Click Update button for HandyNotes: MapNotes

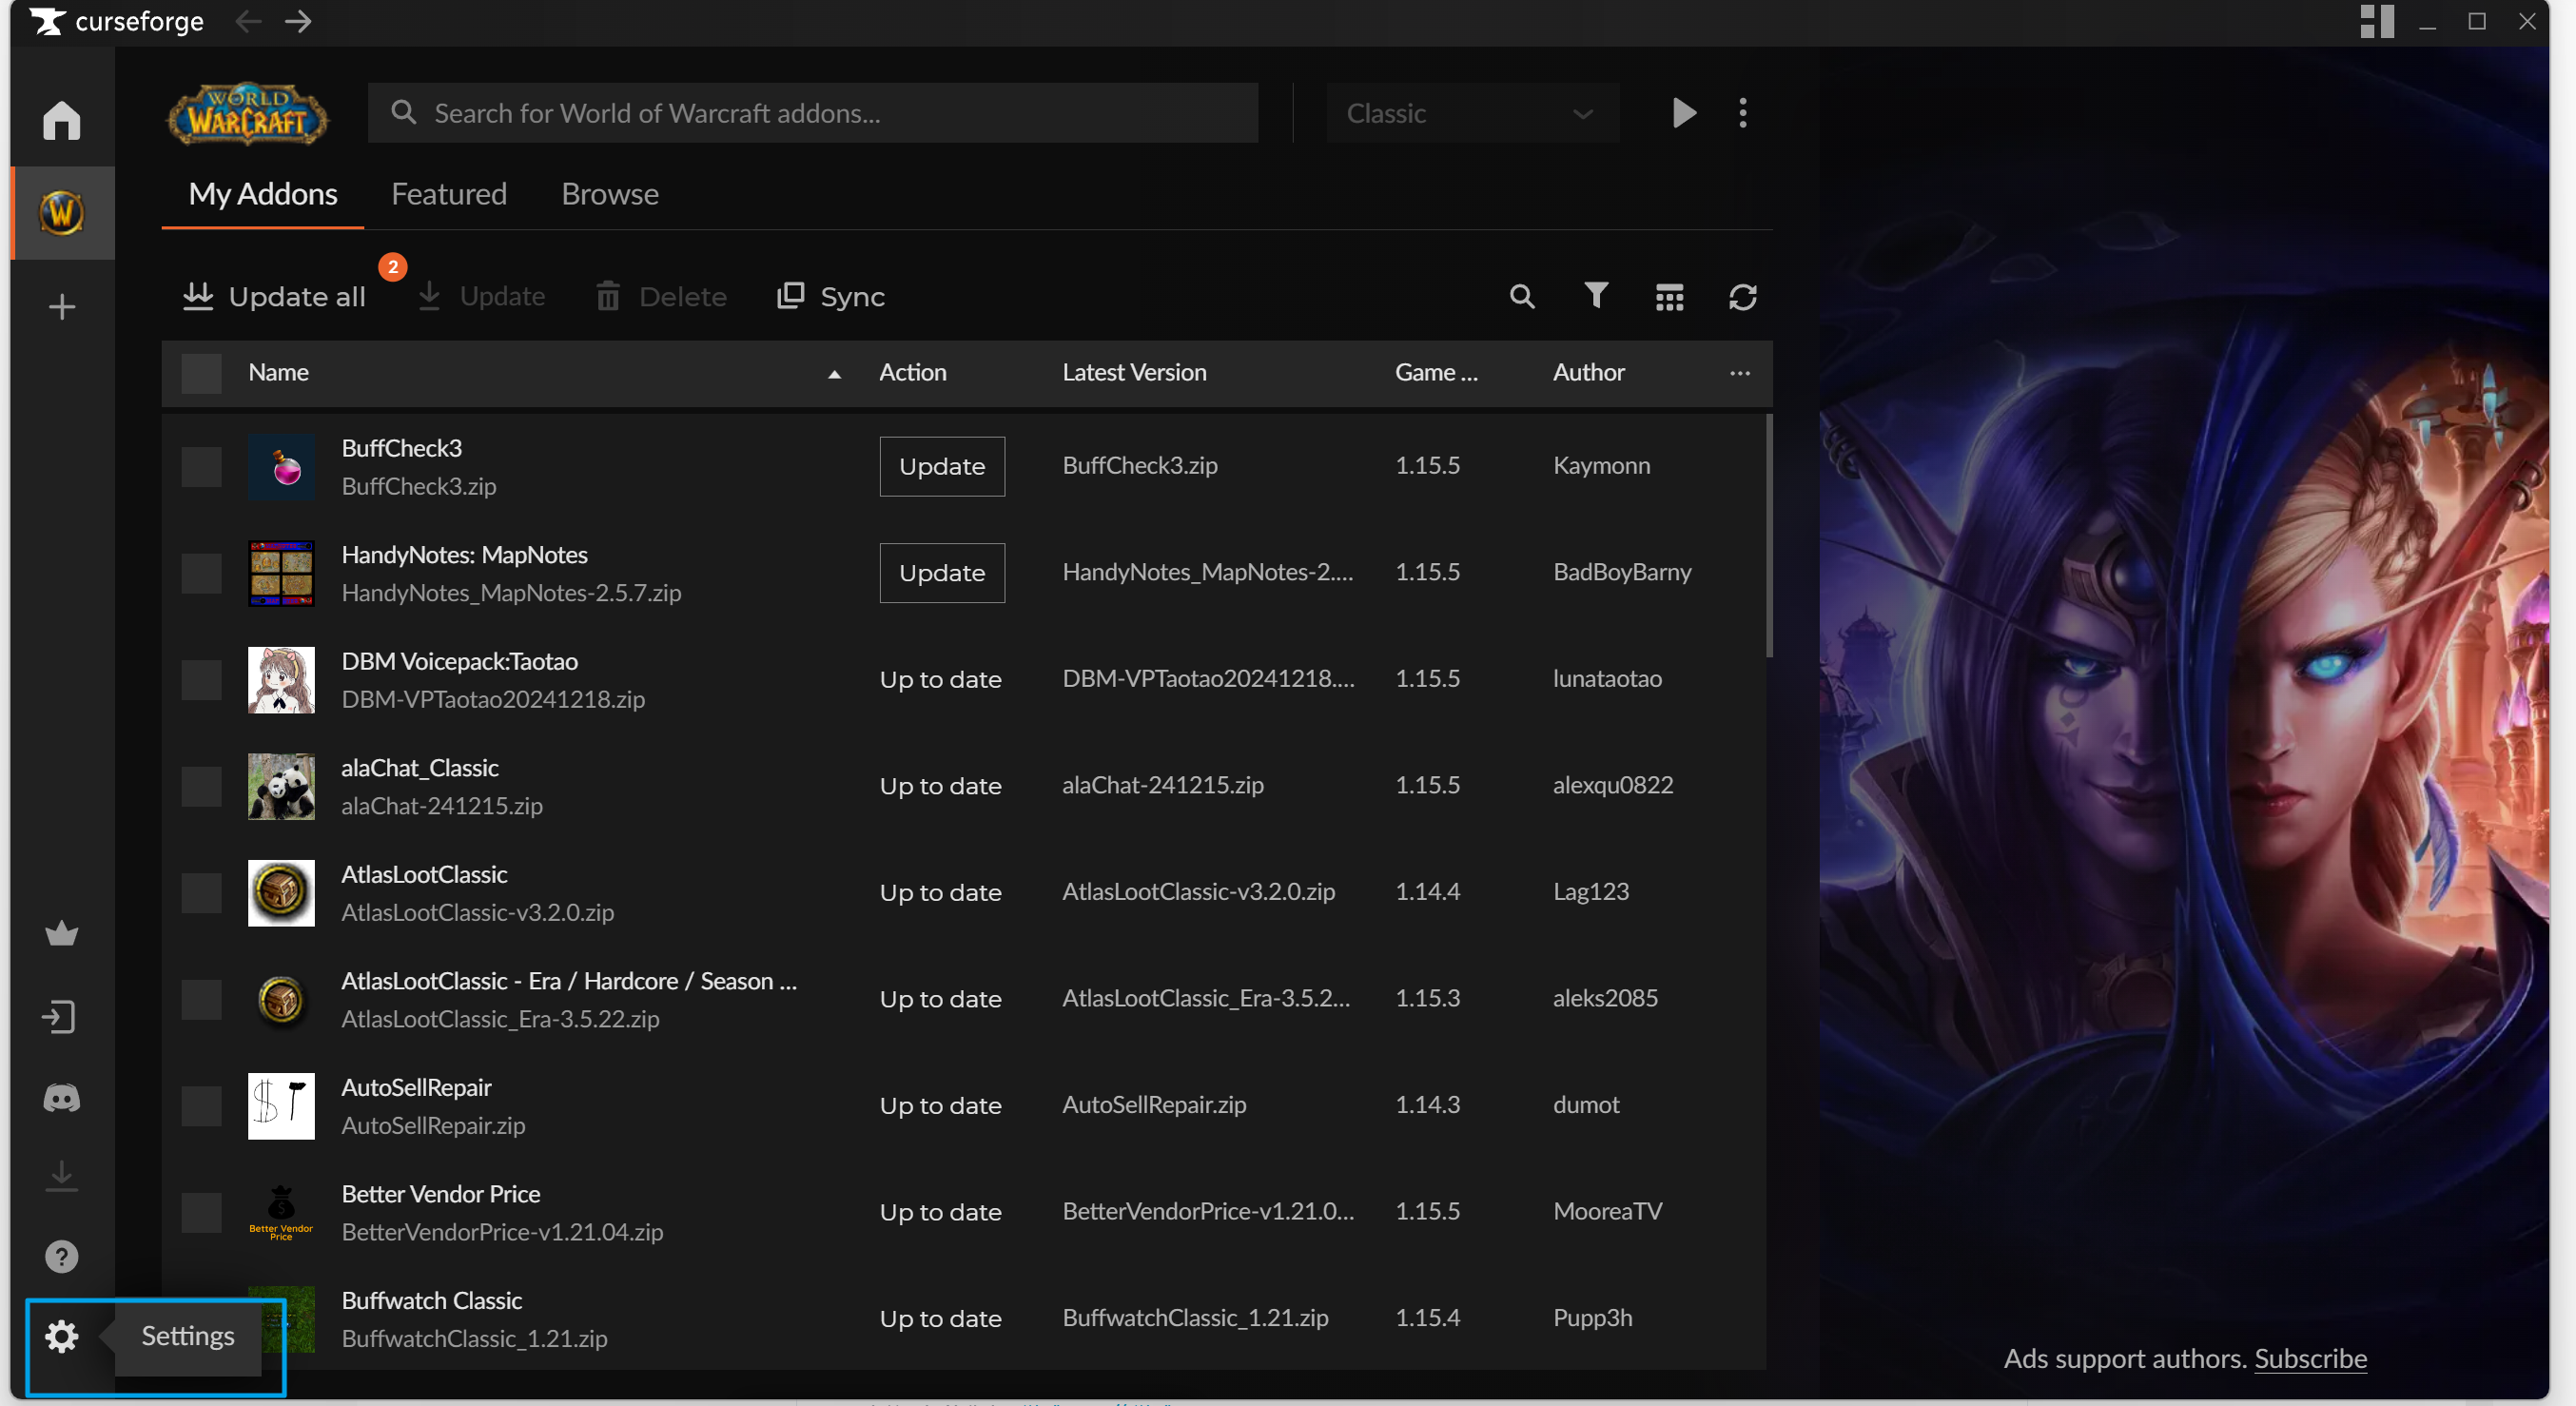[x=941, y=573]
